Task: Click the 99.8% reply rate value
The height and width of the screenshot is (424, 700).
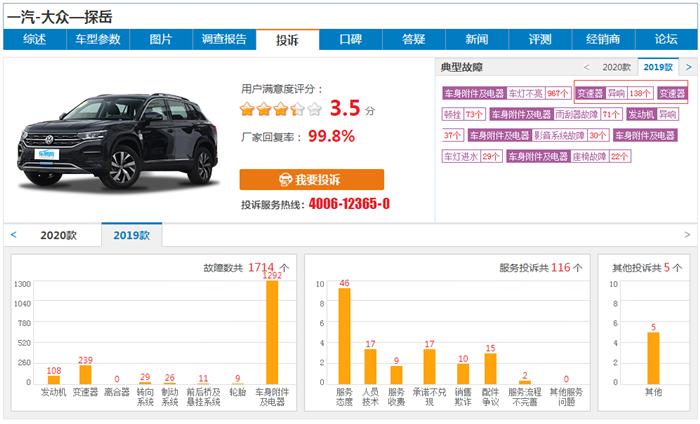Action: coord(331,136)
